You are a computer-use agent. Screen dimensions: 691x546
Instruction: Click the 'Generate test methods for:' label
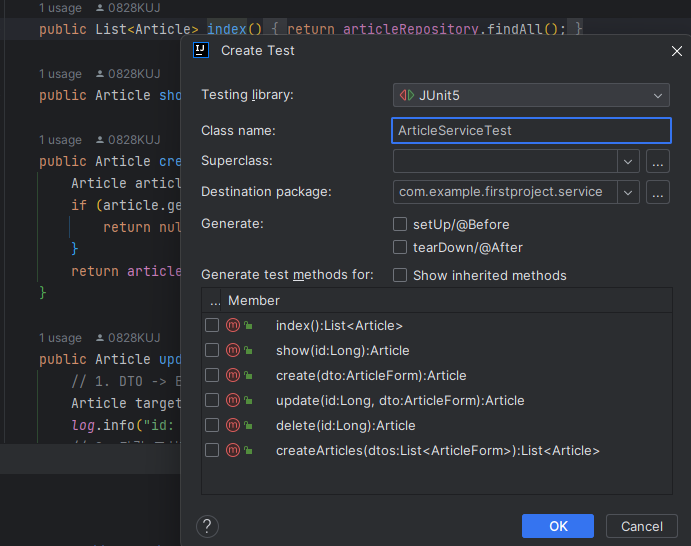click(287, 275)
